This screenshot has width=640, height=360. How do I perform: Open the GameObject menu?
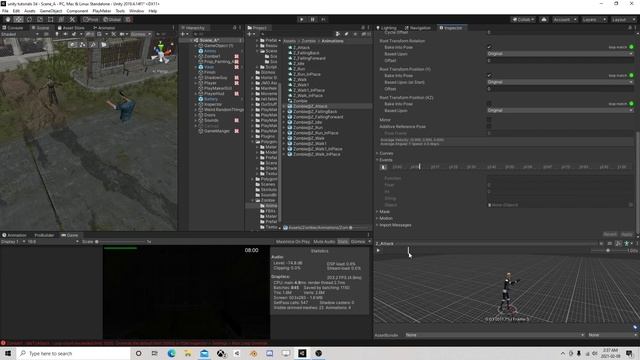pos(51,11)
